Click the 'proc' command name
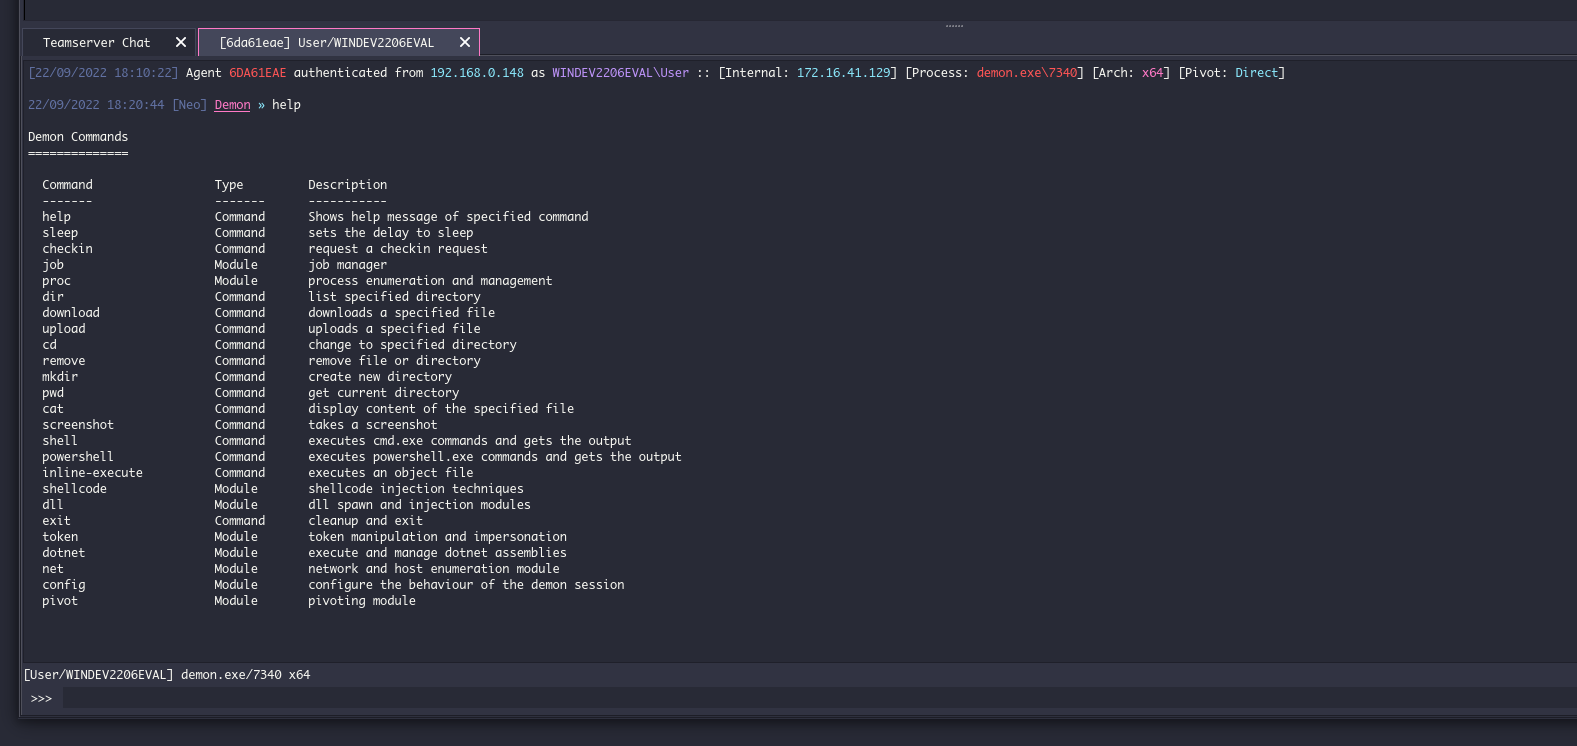This screenshot has height=746, width=1577. [56, 280]
